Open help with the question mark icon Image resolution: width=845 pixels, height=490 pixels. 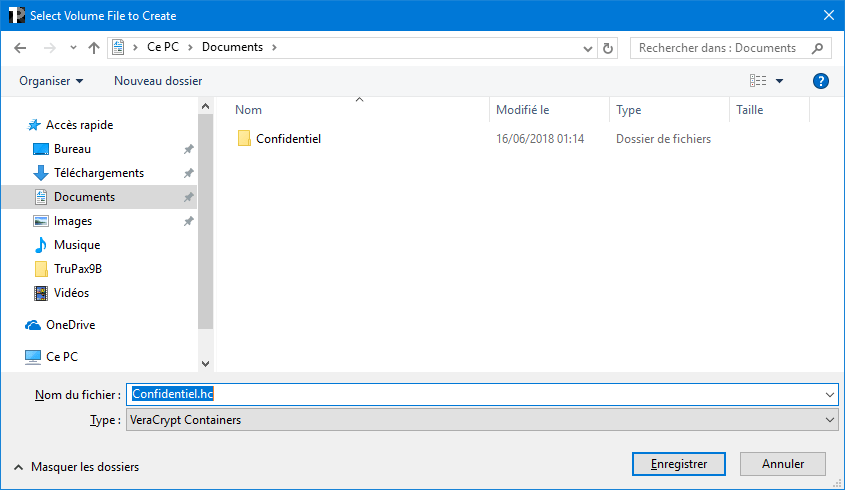coord(820,81)
